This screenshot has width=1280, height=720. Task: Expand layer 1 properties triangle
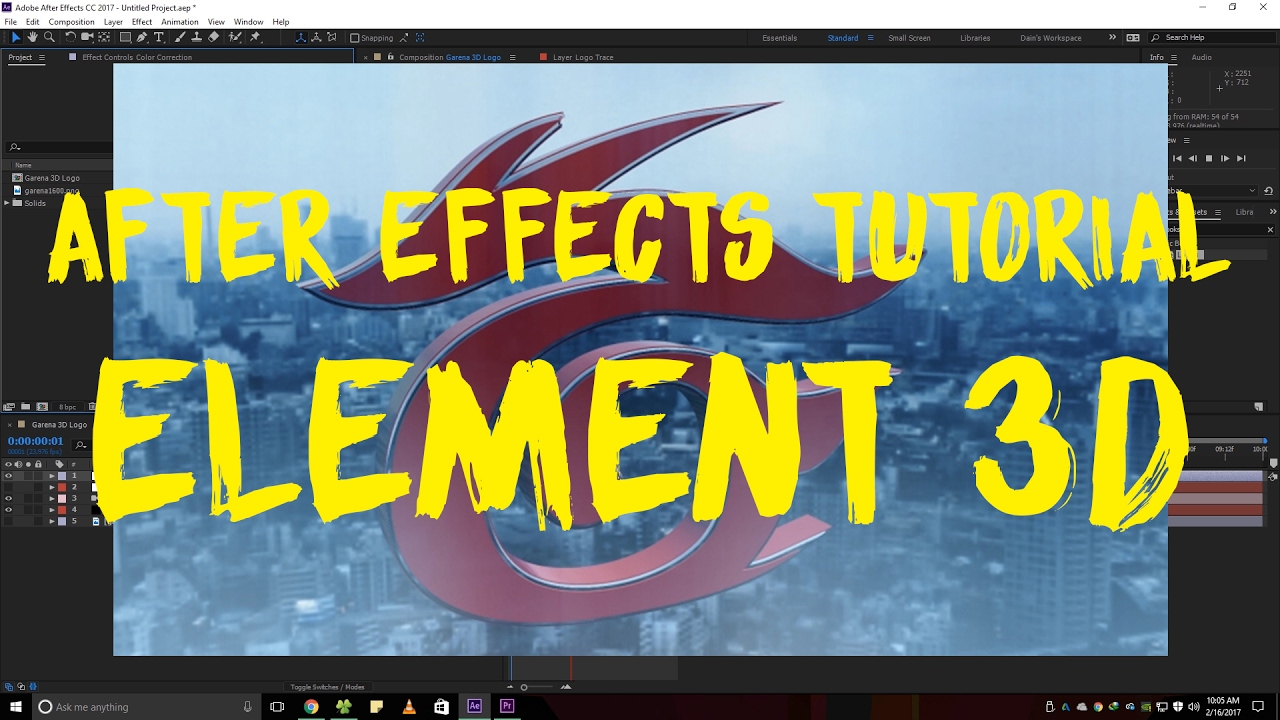pyautogui.click(x=52, y=476)
